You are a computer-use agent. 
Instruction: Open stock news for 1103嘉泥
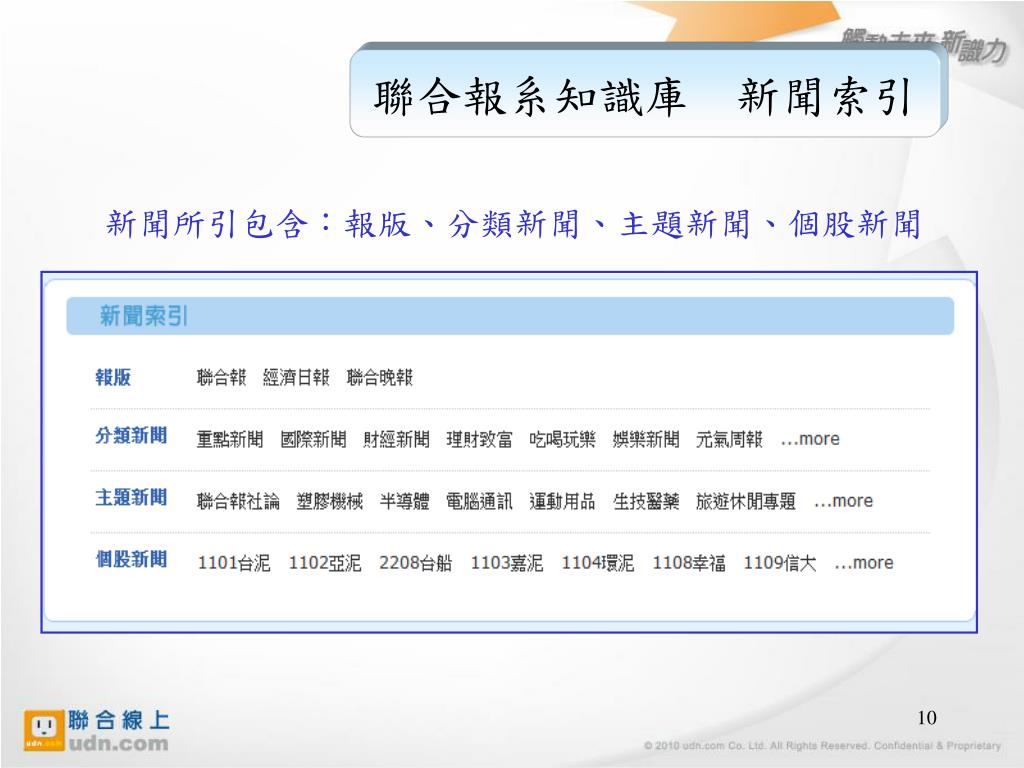tap(507, 563)
